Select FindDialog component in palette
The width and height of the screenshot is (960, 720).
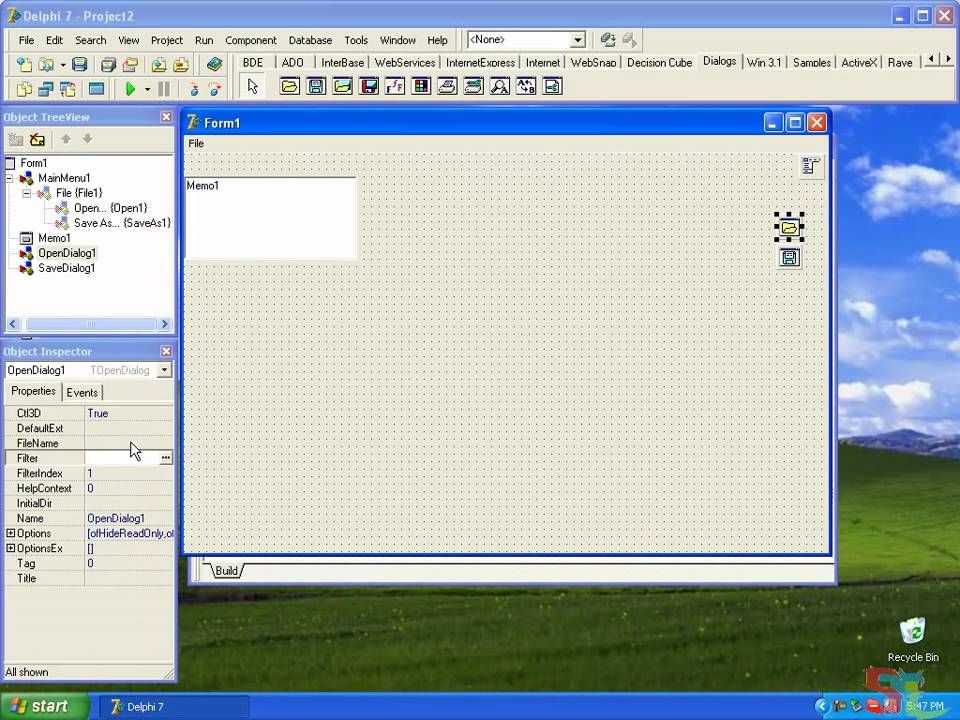pyautogui.click(x=500, y=86)
